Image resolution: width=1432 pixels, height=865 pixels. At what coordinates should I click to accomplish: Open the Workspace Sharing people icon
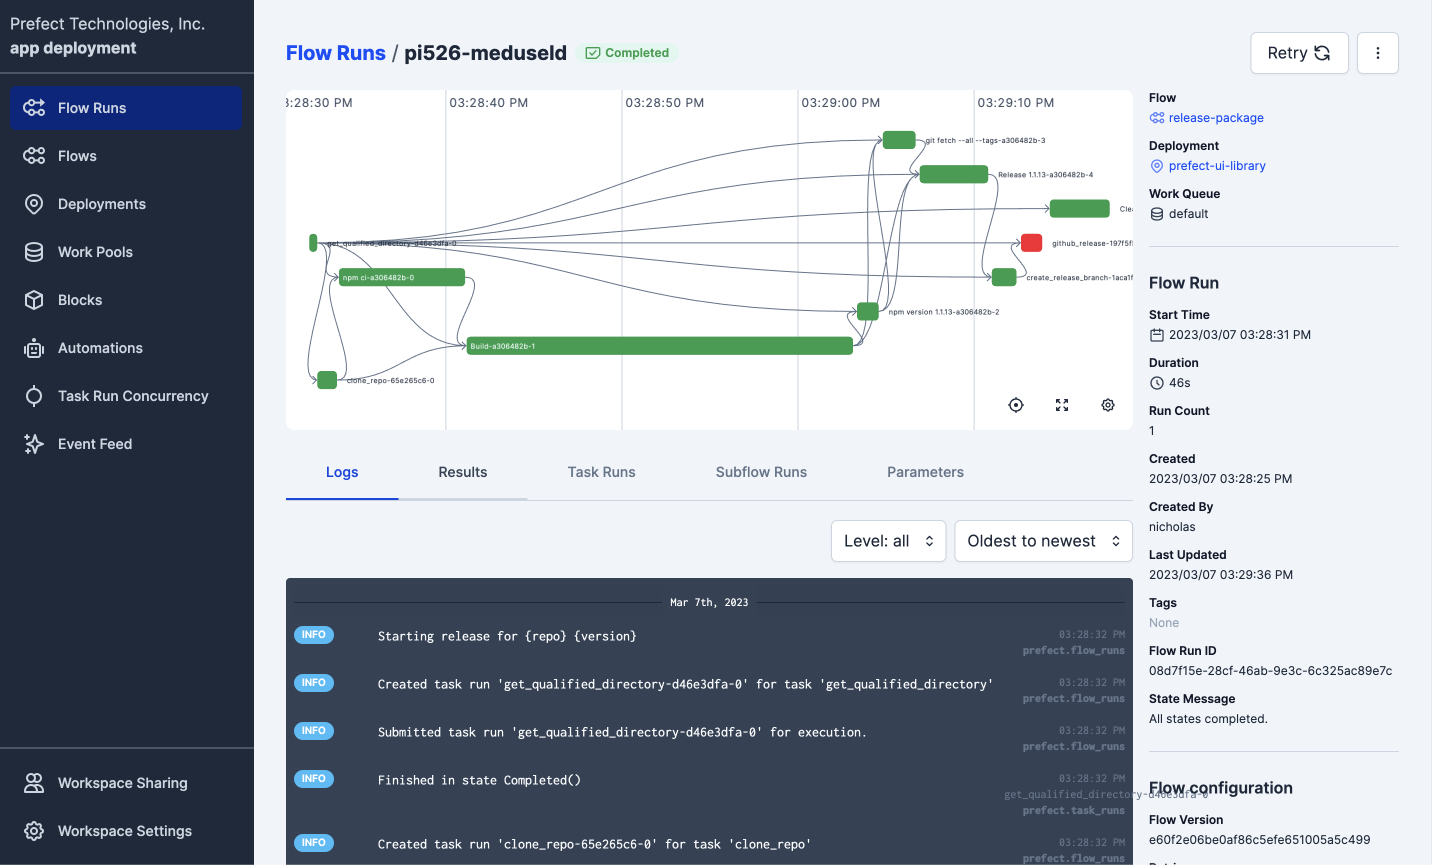coord(34,783)
